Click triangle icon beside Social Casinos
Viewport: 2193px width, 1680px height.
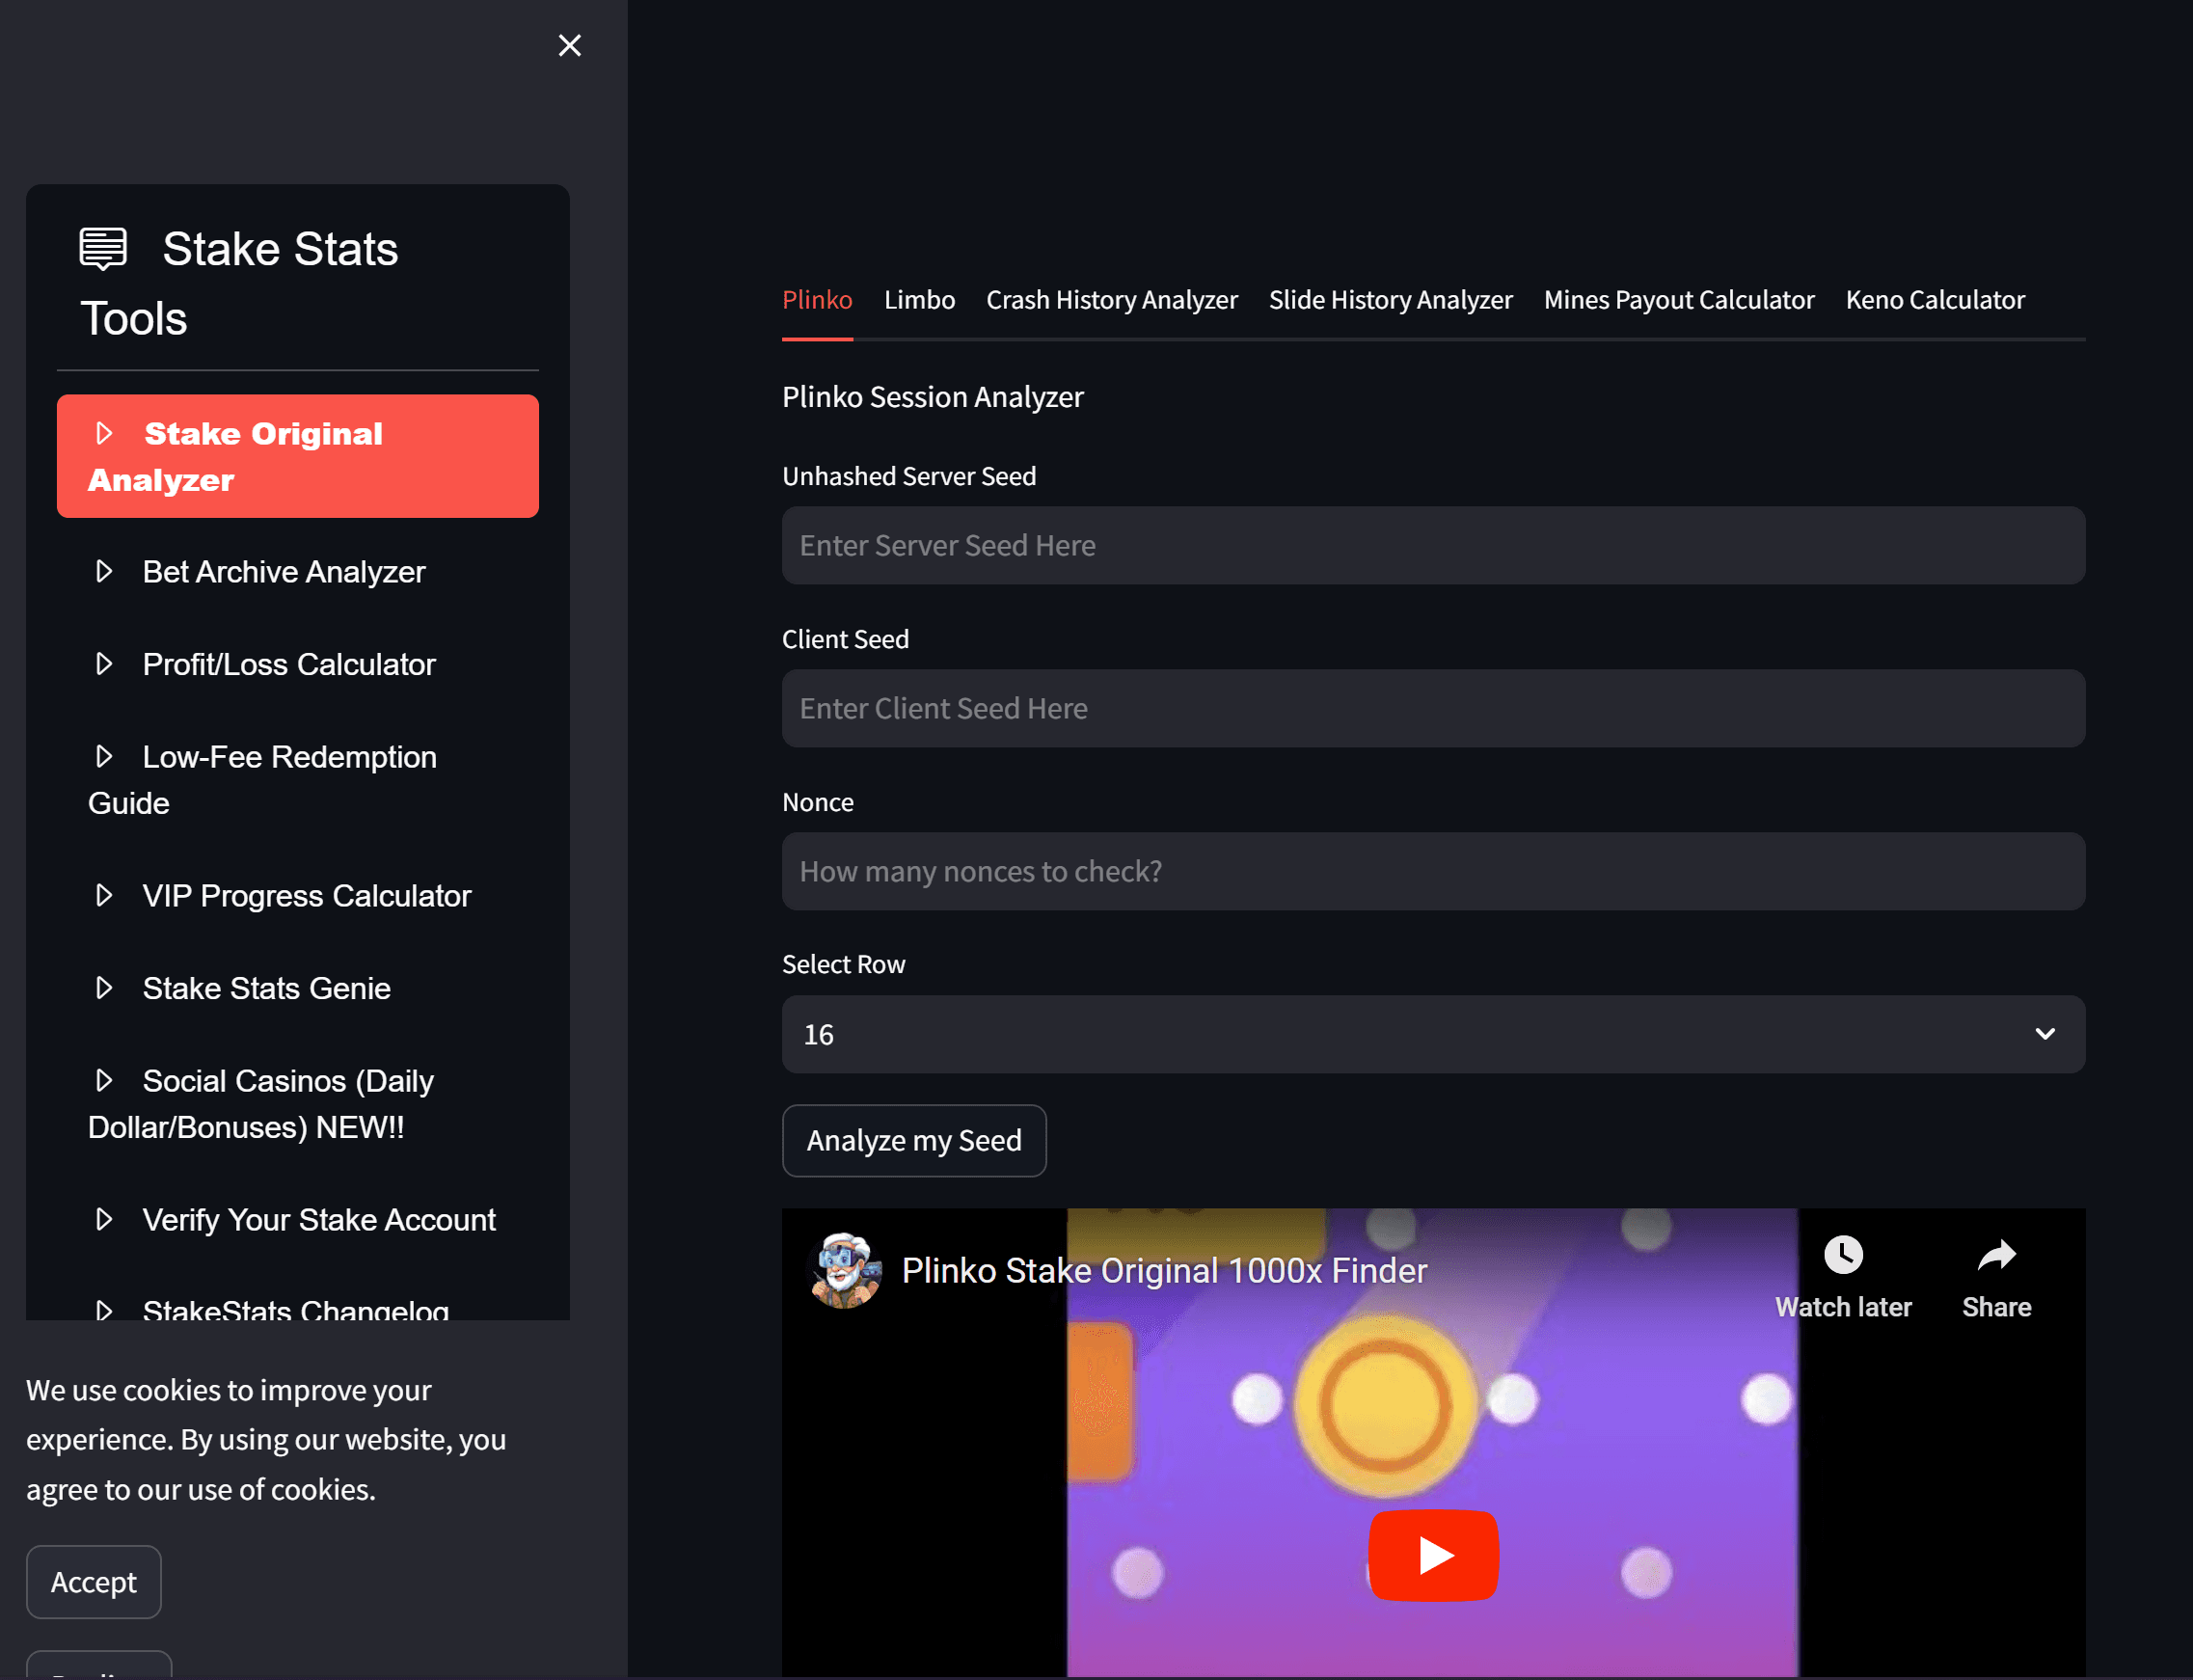tap(104, 1080)
